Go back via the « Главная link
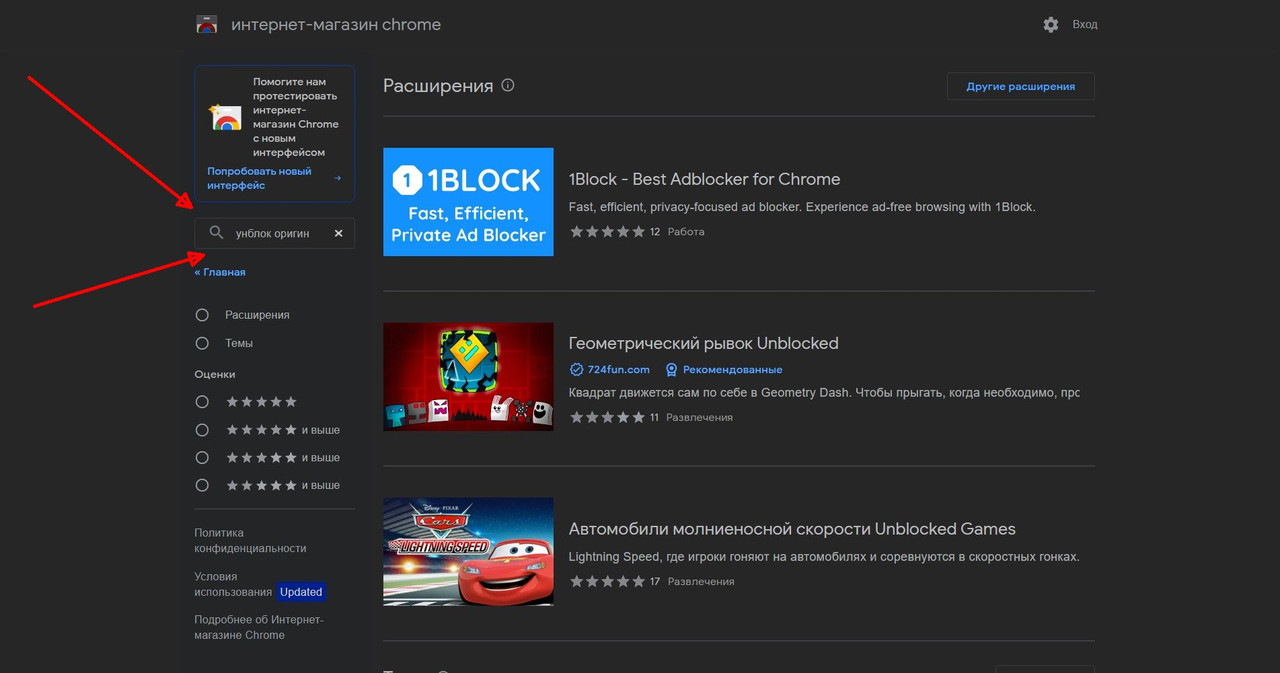1280x673 pixels. click(x=220, y=272)
